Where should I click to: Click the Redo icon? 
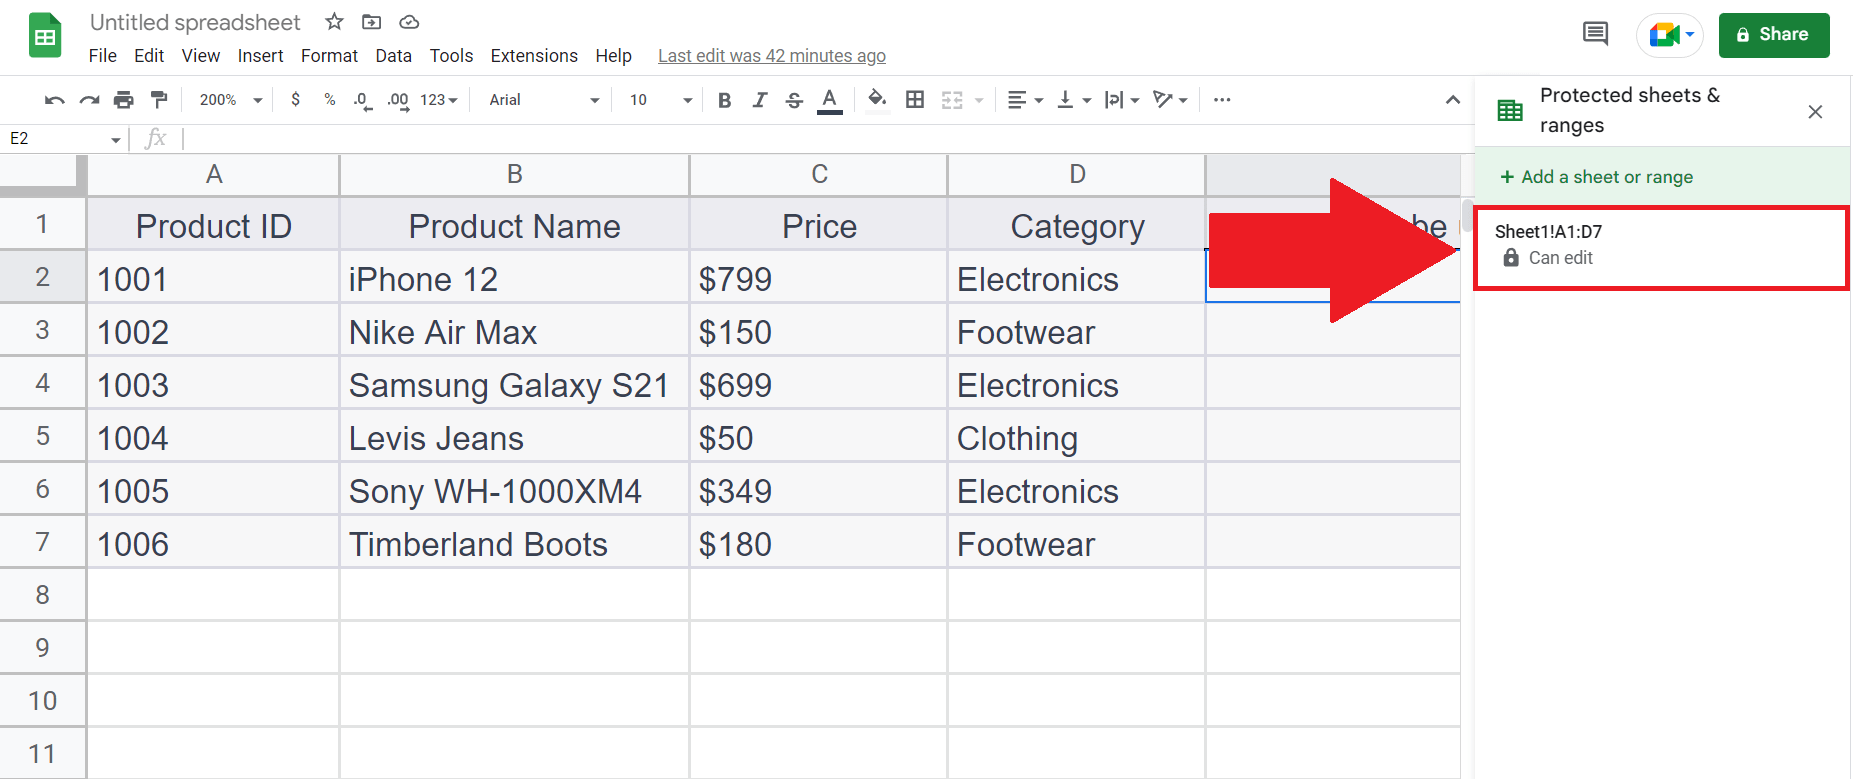(x=89, y=100)
